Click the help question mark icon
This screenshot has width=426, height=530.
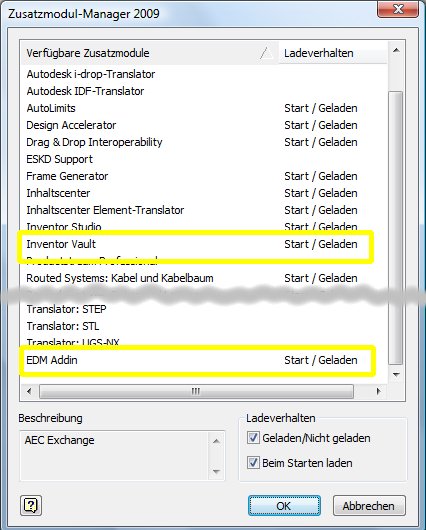(x=31, y=505)
